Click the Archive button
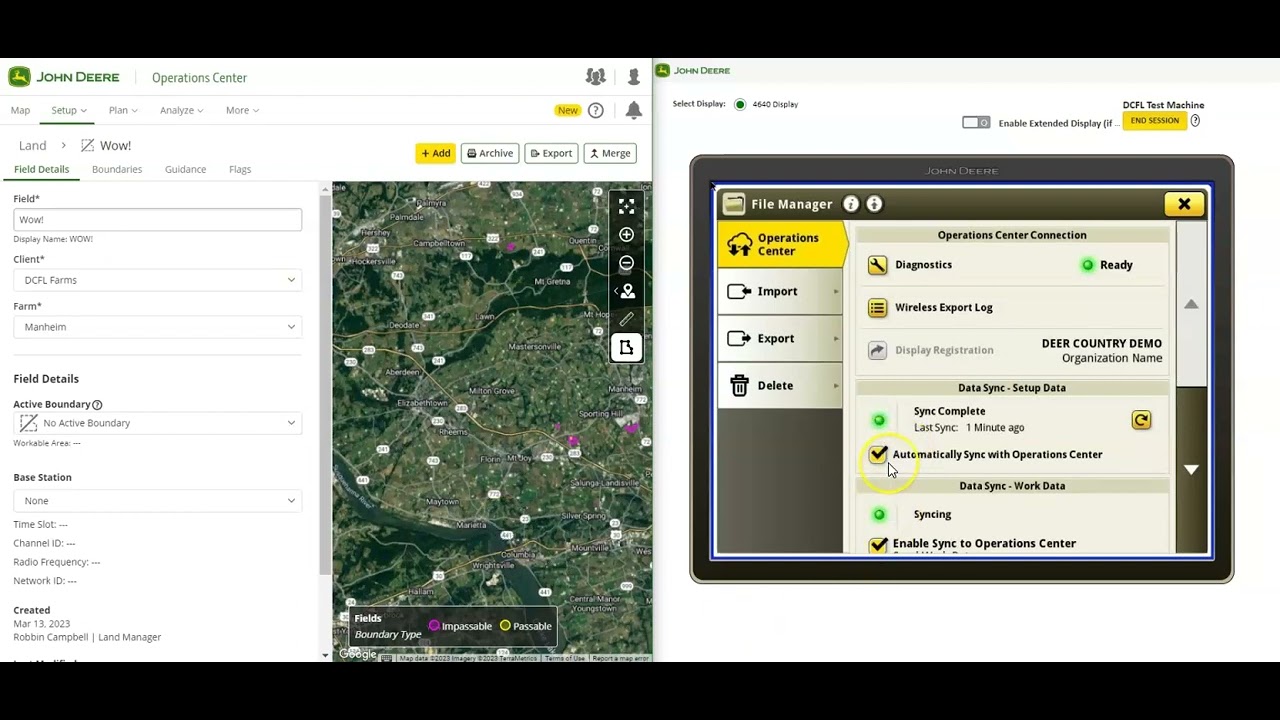Viewport: 1280px width, 720px height. coord(490,153)
